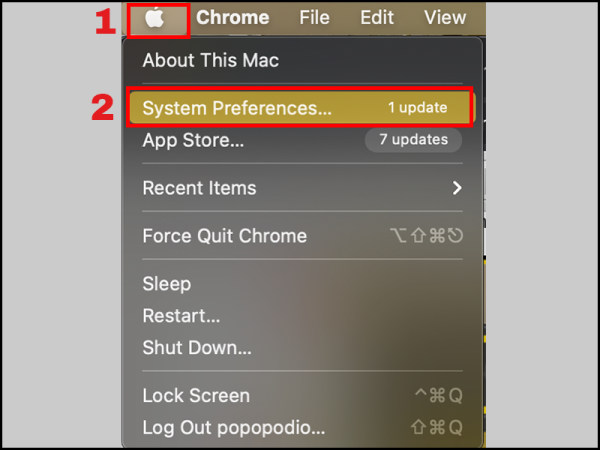Choose the App Store menu entry
The image size is (600, 450).
(x=193, y=140)
